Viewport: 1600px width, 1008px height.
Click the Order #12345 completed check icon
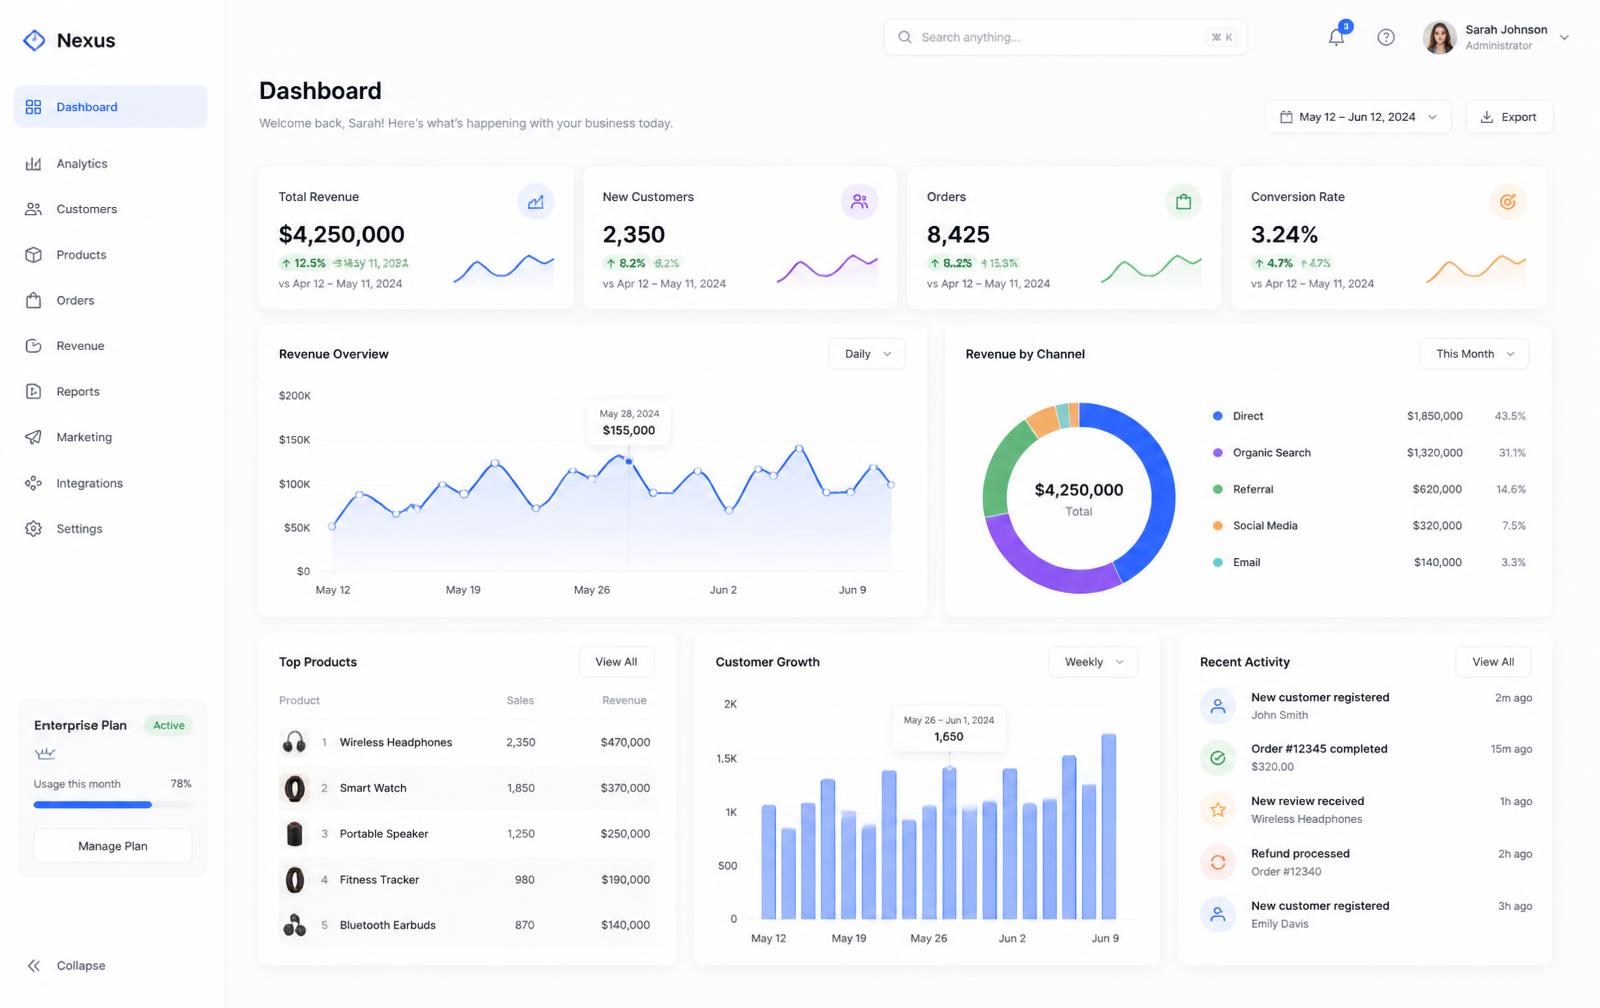click(x=1218, y=758)
